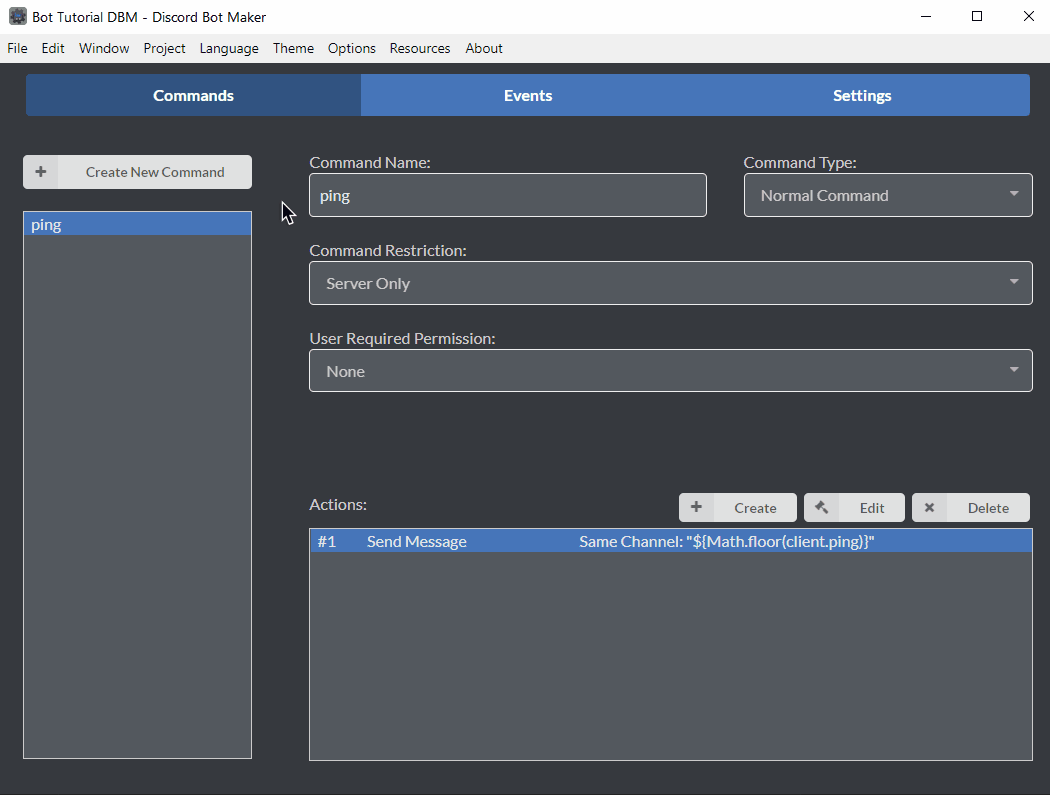
Task: Select the #1 Send Message action row
Action: (x=670, y=541)
